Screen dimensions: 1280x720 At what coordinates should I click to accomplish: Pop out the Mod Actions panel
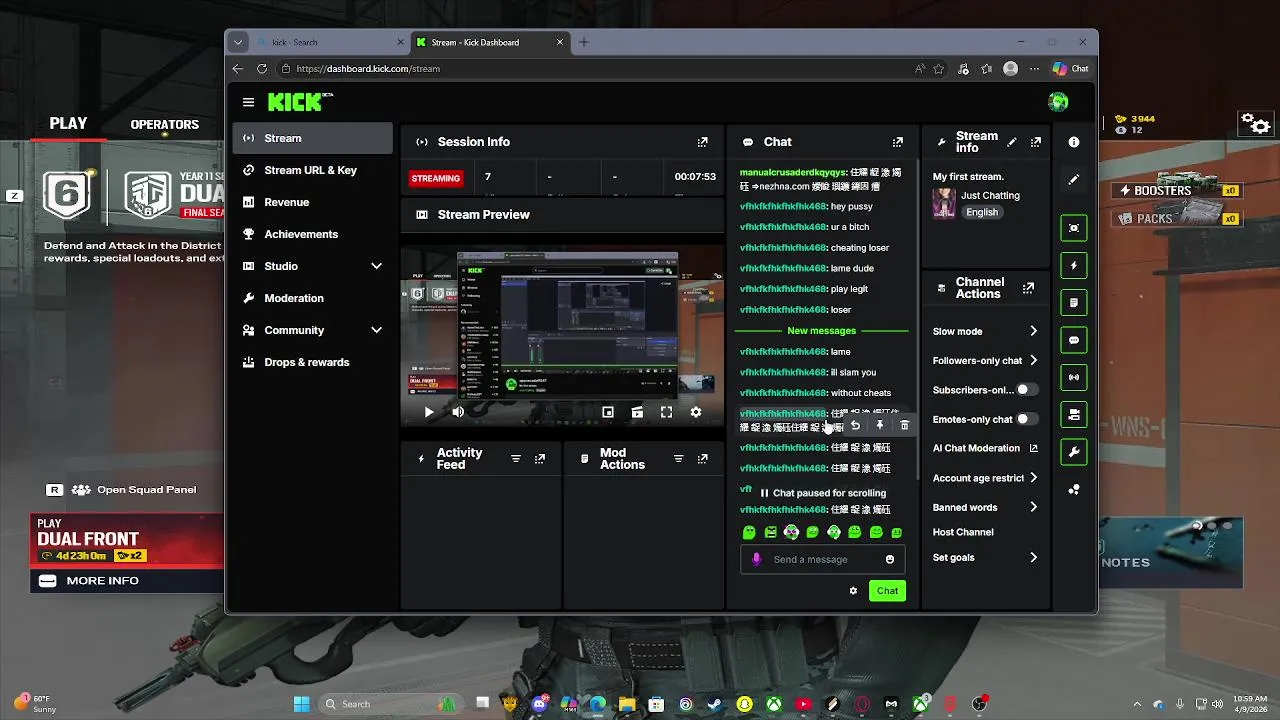703,459
